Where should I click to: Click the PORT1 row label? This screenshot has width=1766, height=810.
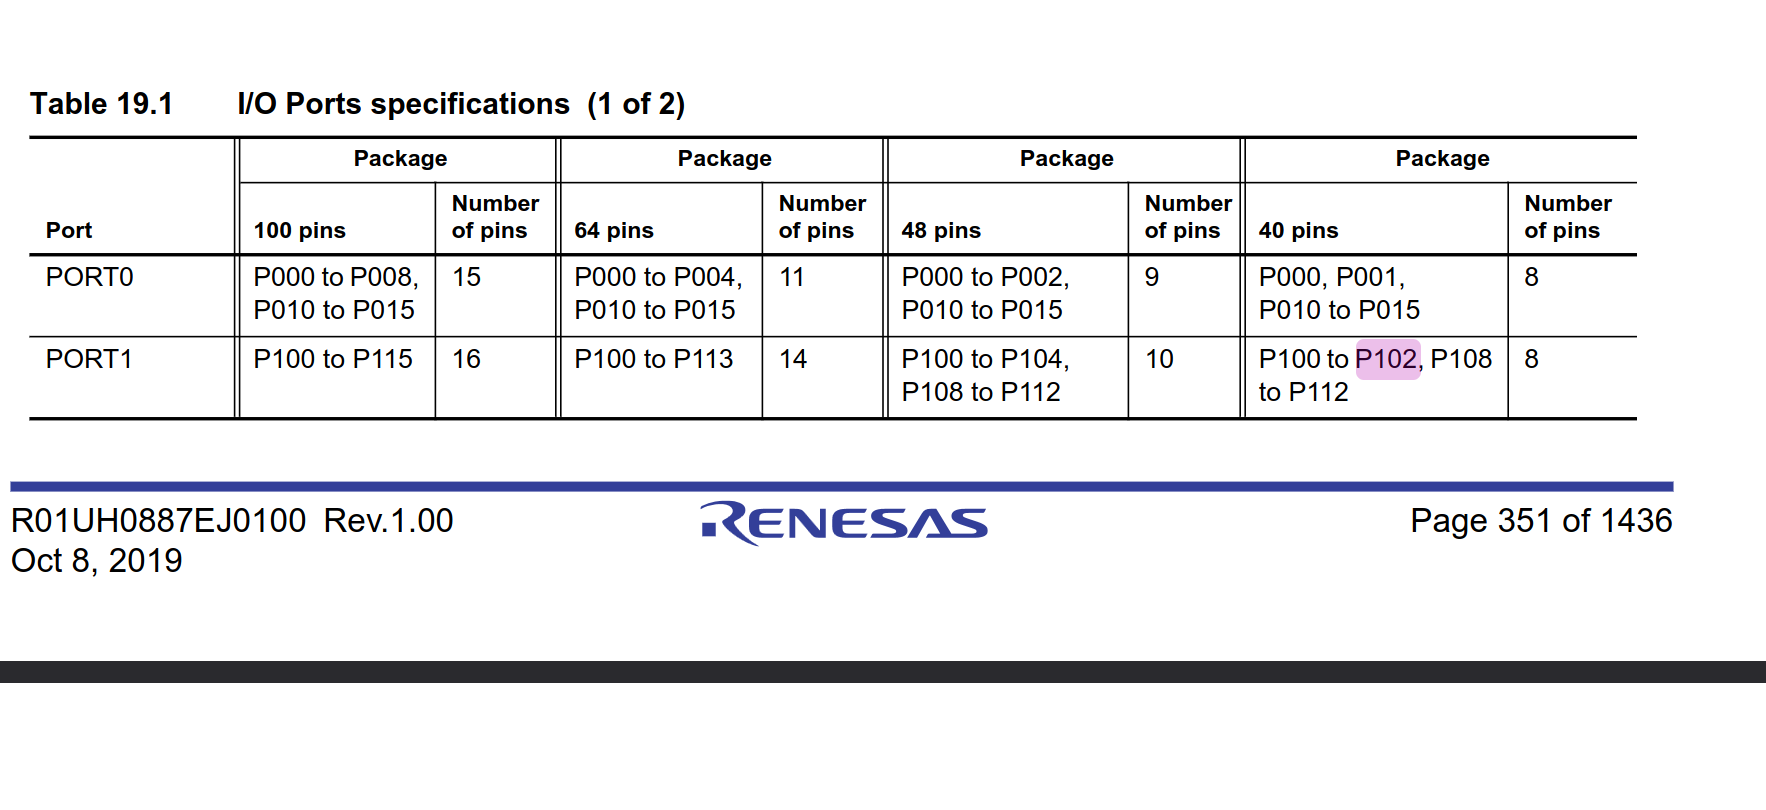pos(89,359)
